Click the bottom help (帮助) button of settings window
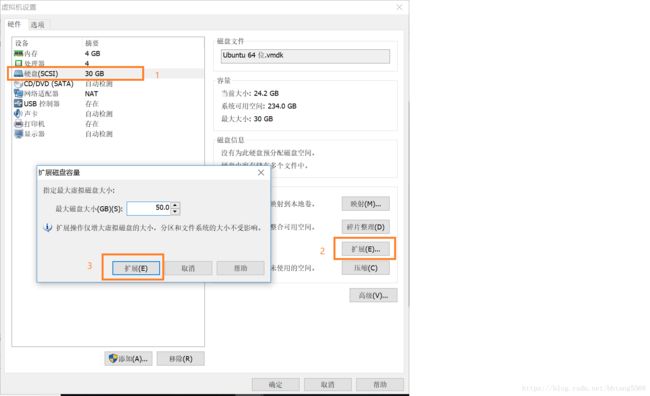 tap(380, 385)
